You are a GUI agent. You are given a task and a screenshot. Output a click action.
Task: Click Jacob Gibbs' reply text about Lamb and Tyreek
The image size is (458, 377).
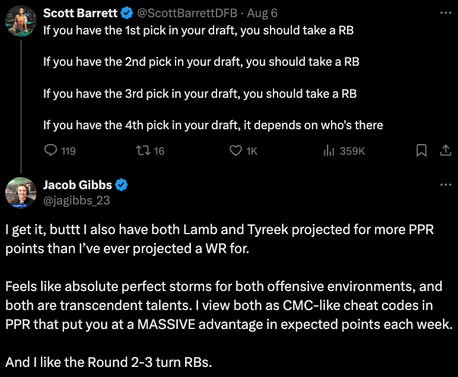click(x=219, y=239)
